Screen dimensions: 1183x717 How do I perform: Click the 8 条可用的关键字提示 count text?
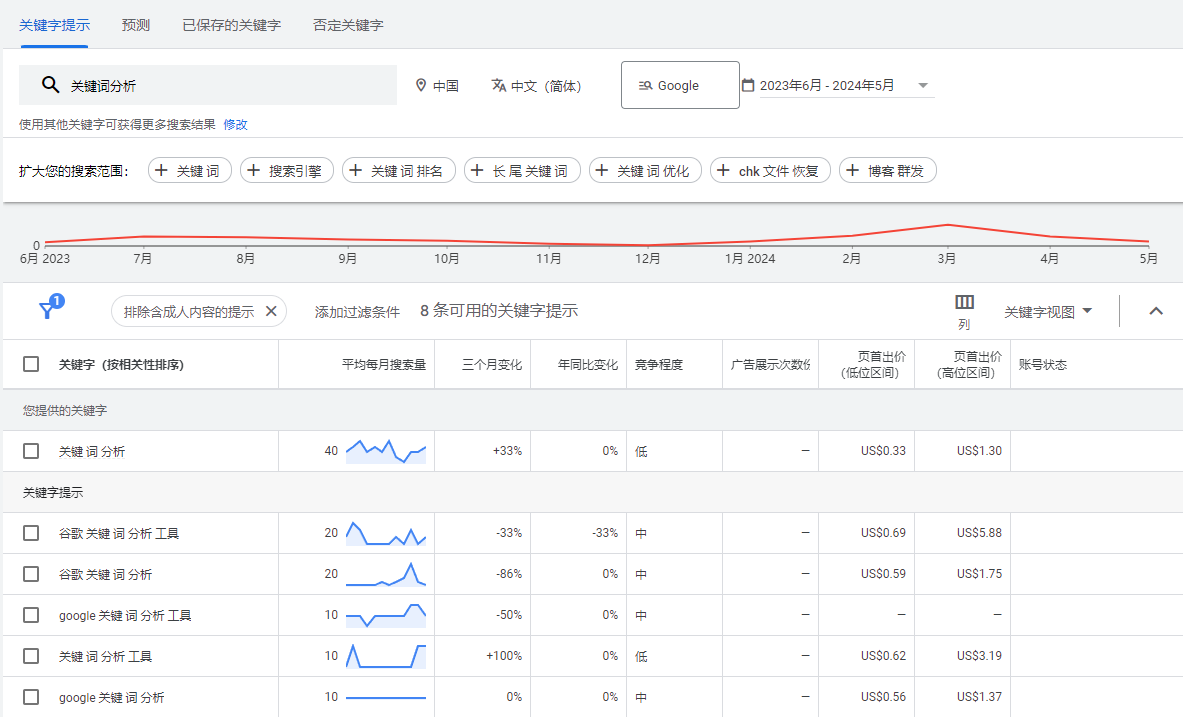click(499, 311)
